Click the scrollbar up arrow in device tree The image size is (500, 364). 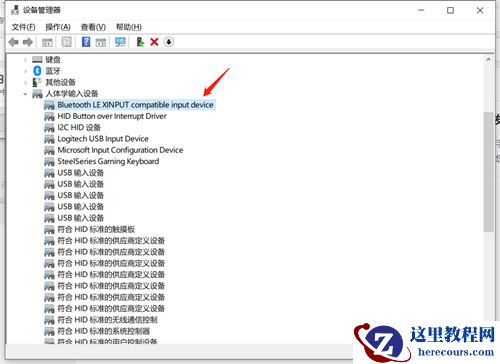coord(488,60)
